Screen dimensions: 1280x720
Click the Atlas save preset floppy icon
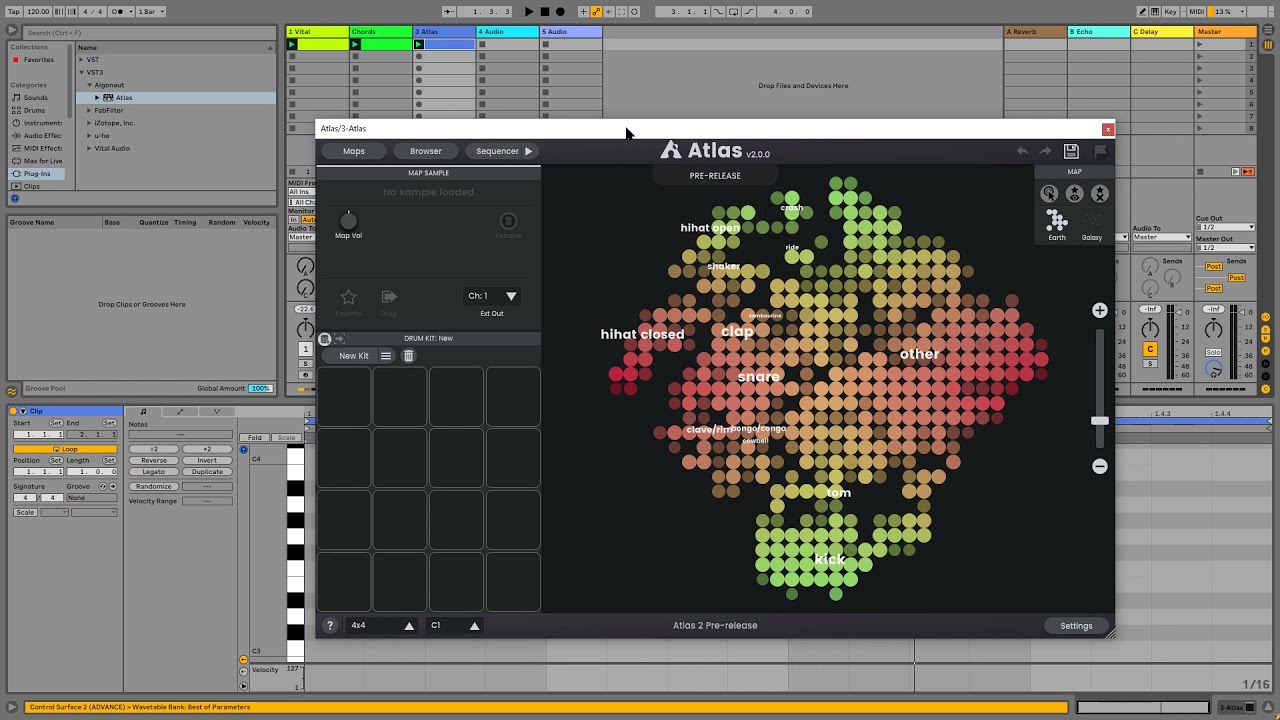(1071, 151)
